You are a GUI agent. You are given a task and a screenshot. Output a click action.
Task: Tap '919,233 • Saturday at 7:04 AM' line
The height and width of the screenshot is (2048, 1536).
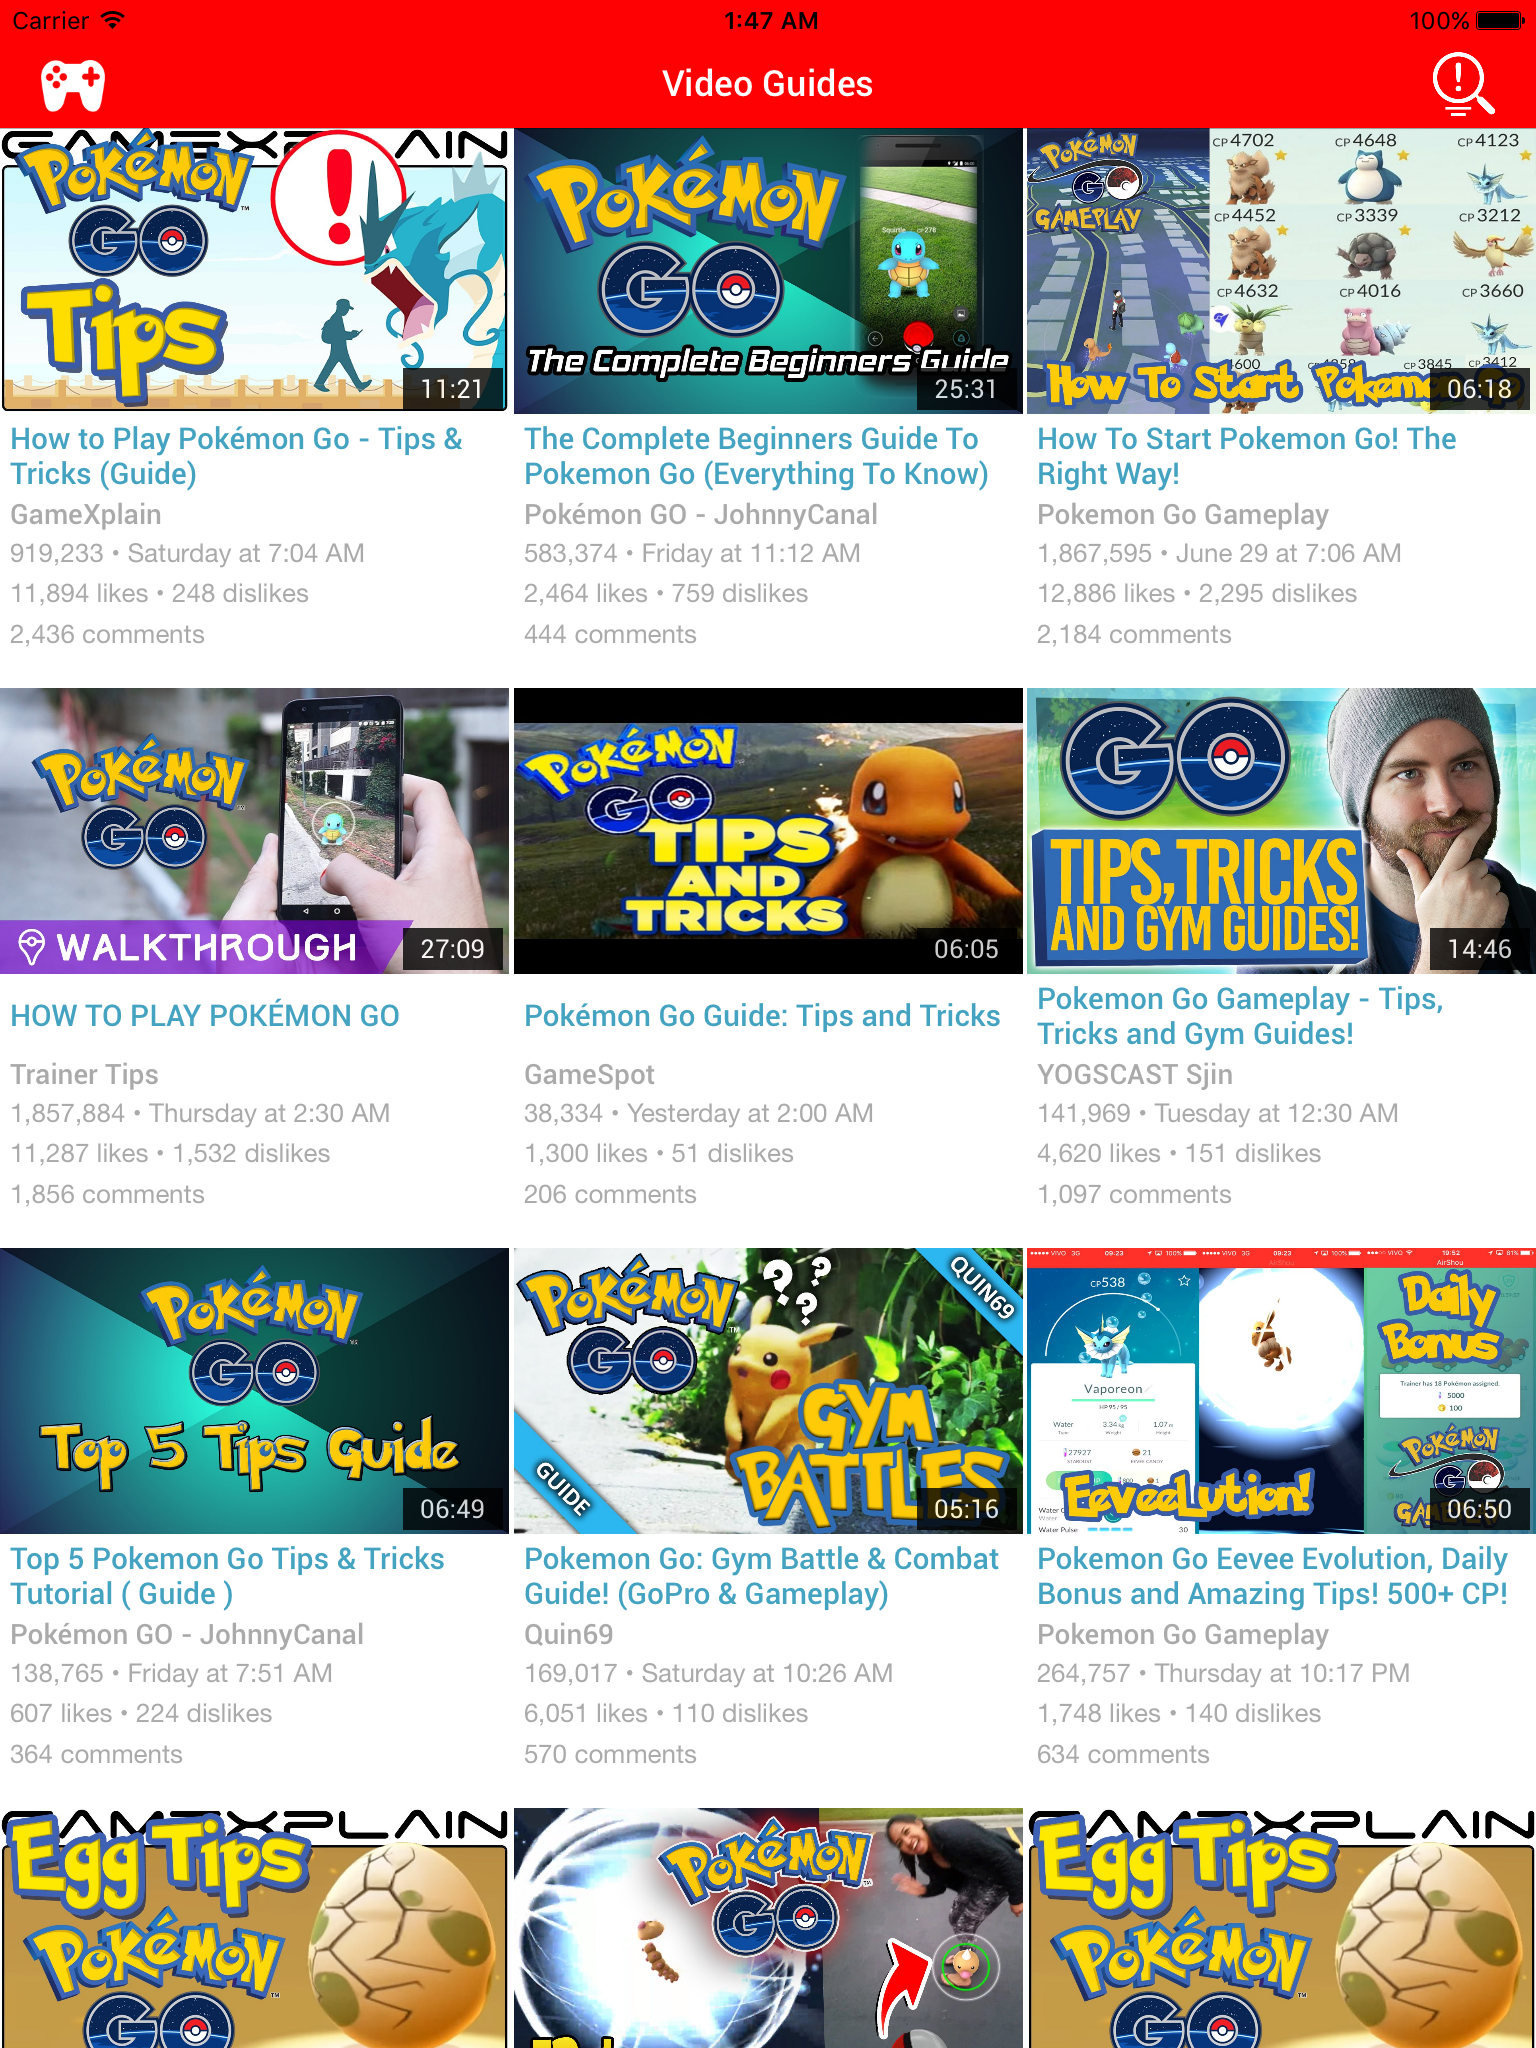tap(188, 554)
